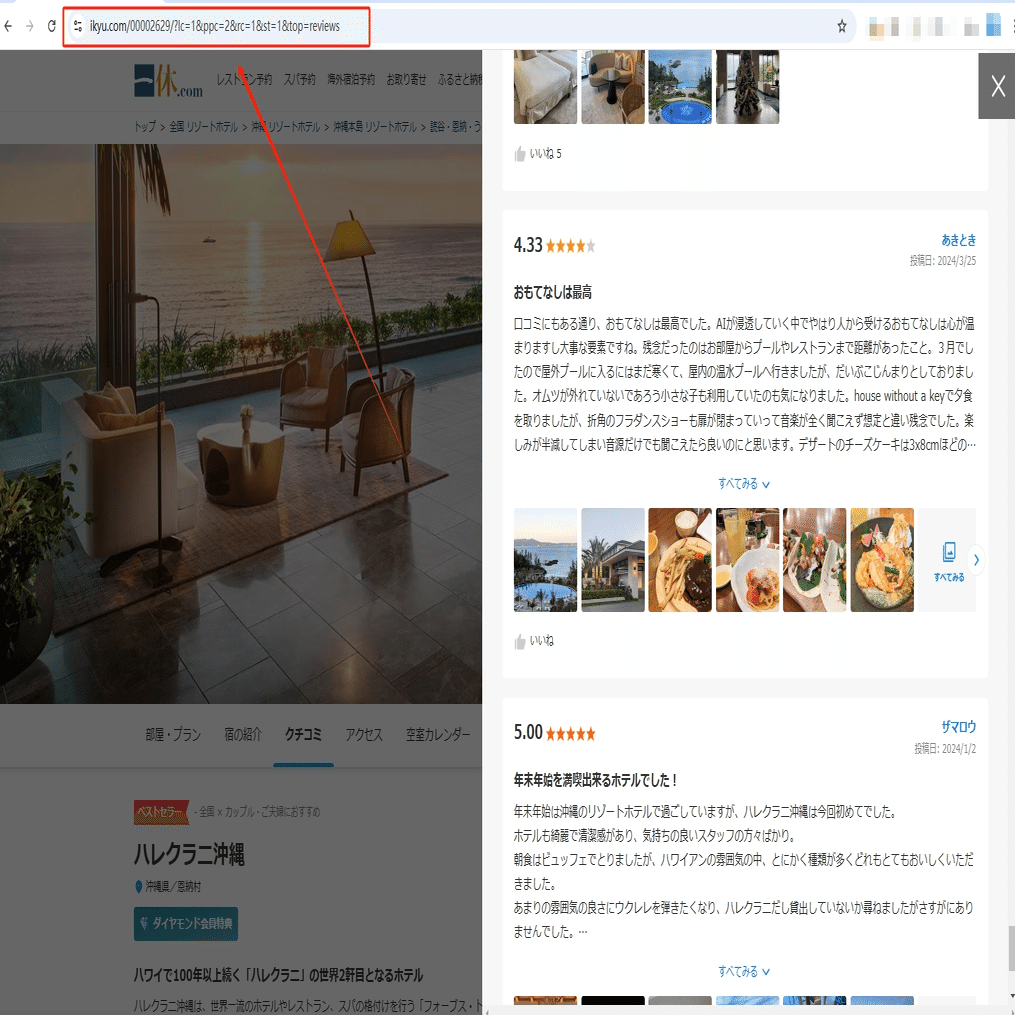Expand the おもてなしは最高 review with すべてみる
The image size is (1015, 1015).
click(x=744, y=484)
